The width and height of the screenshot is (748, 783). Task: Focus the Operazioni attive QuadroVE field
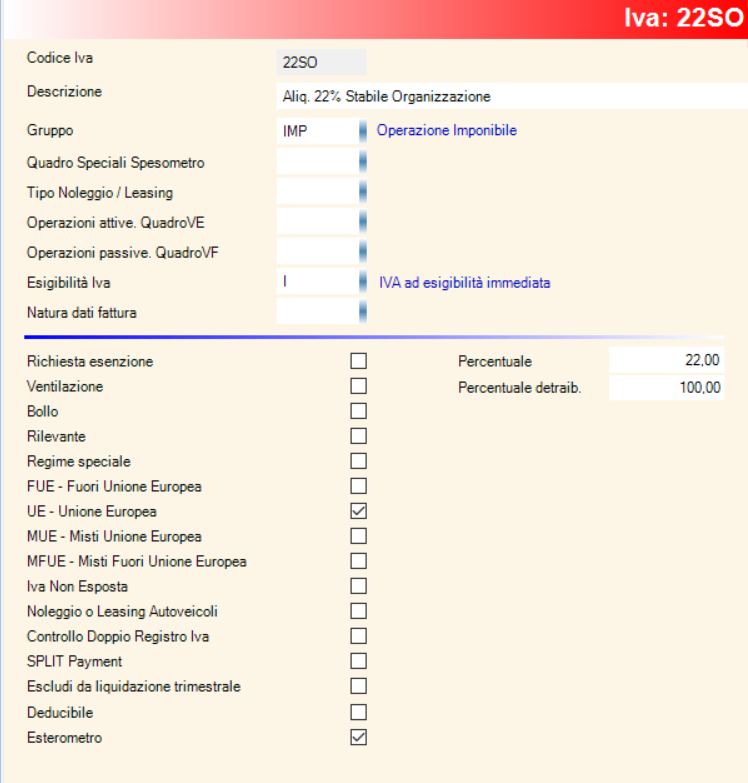click(318, 222)
